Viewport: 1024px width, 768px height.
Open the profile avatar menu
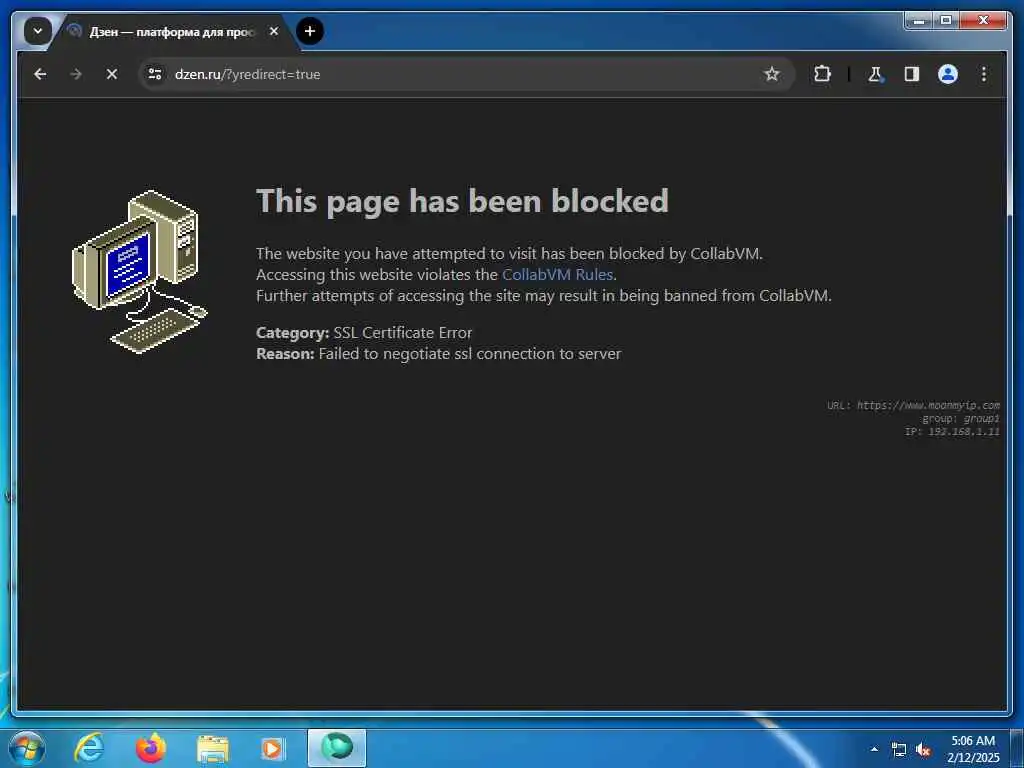pyautogui.click(x=948, y=74)
